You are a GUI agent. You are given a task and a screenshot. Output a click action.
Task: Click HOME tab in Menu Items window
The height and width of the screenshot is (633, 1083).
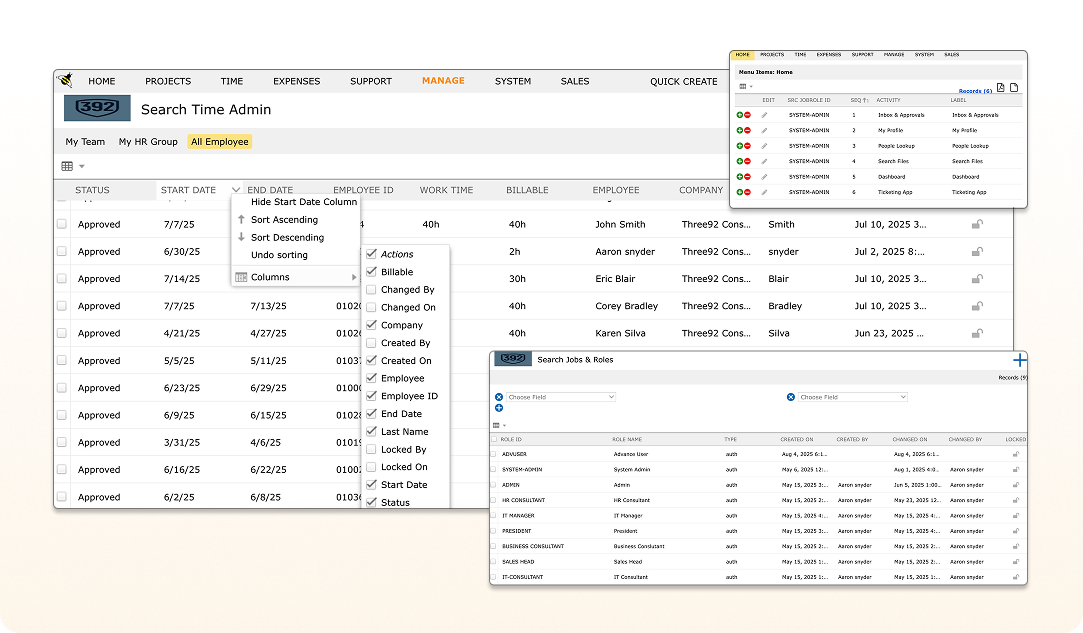pos(742,55)
